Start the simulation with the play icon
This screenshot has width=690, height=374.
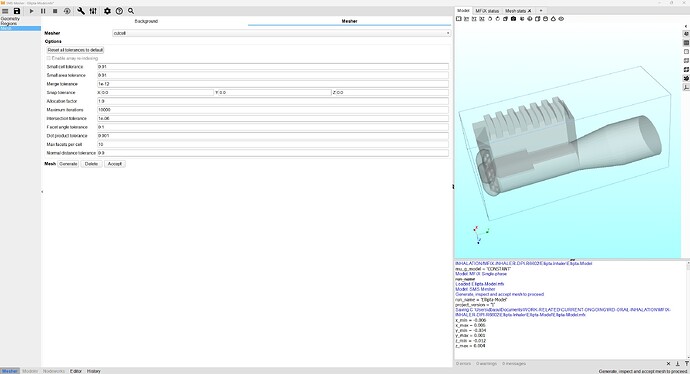(31, 11)
